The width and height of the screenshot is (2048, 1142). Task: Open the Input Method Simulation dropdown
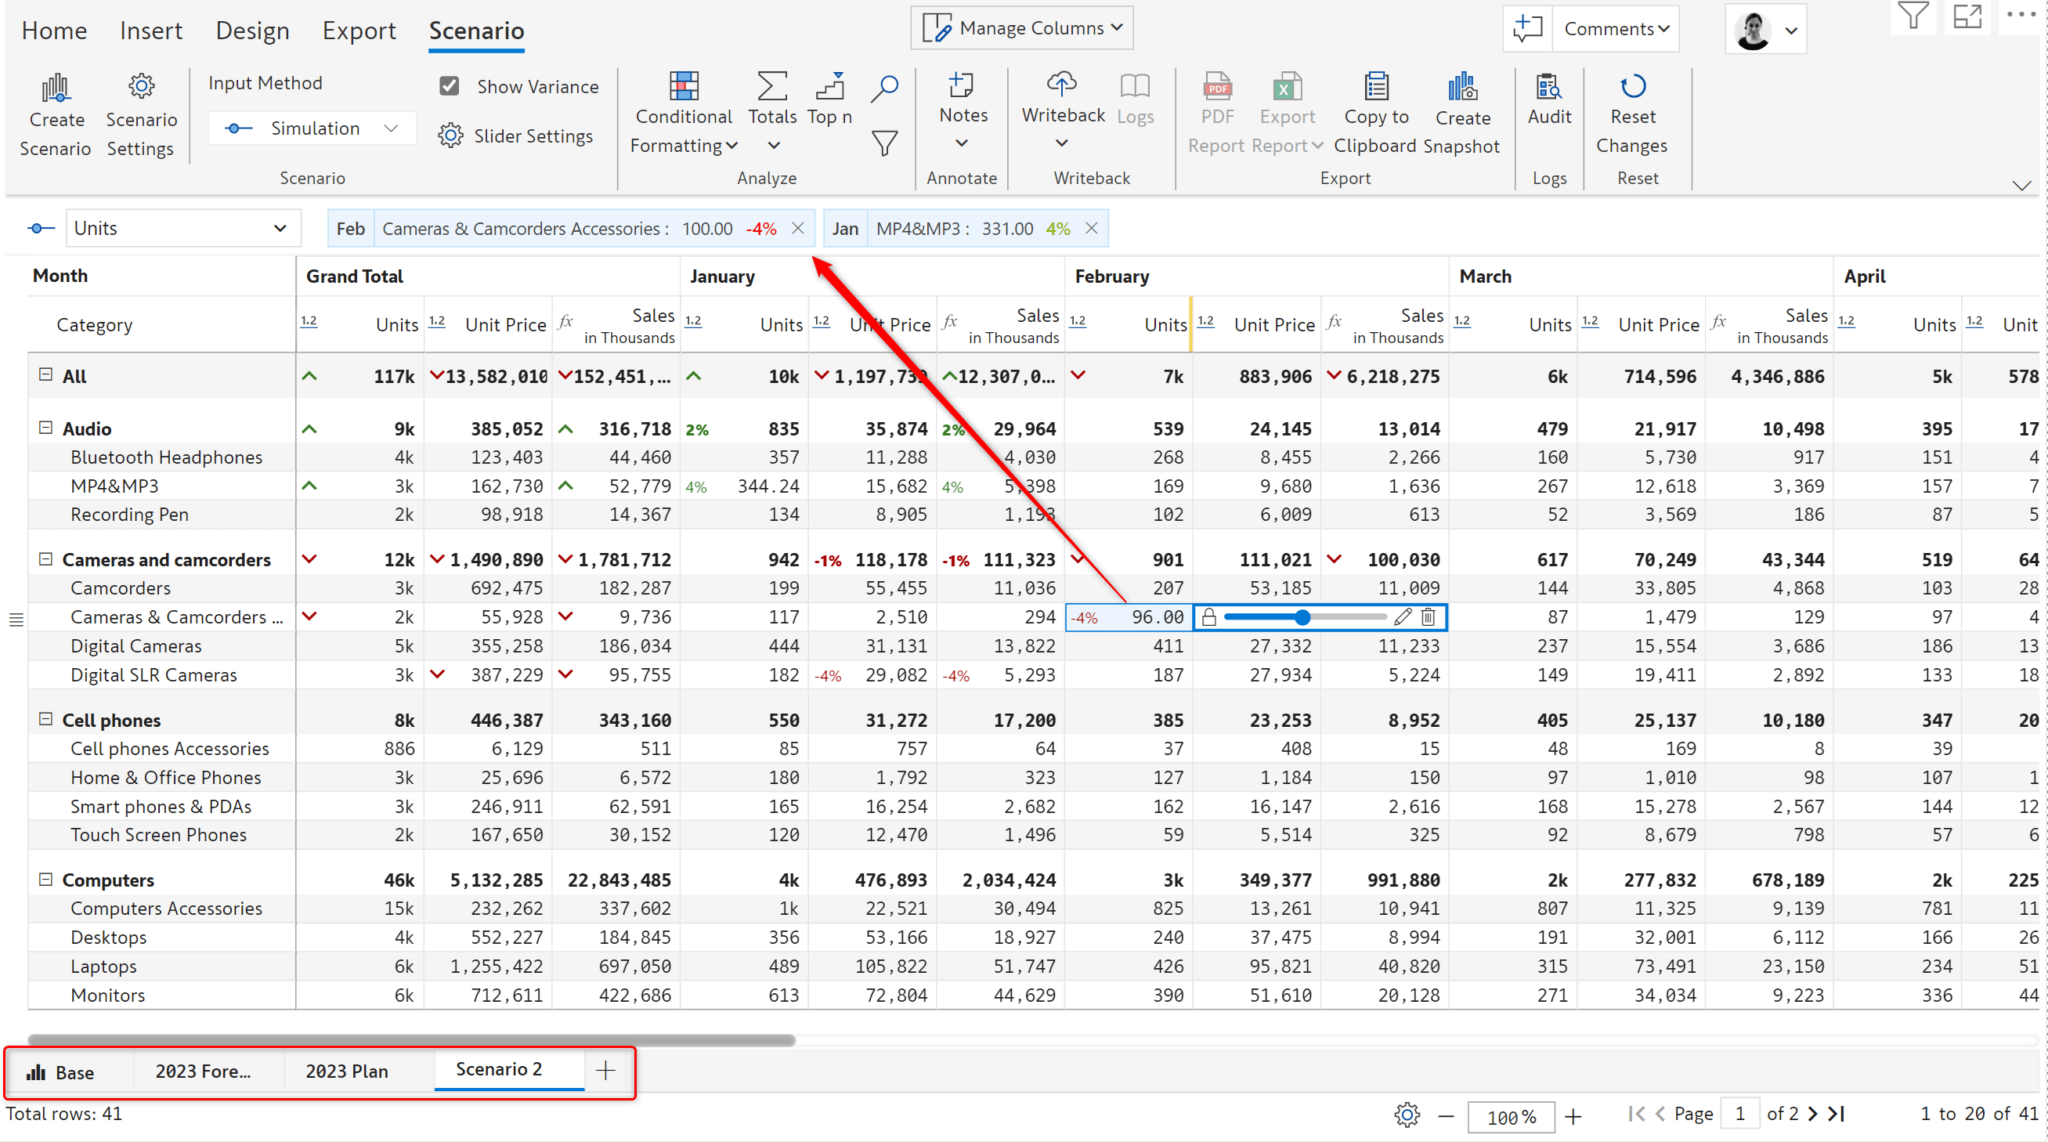pos(311,128)
